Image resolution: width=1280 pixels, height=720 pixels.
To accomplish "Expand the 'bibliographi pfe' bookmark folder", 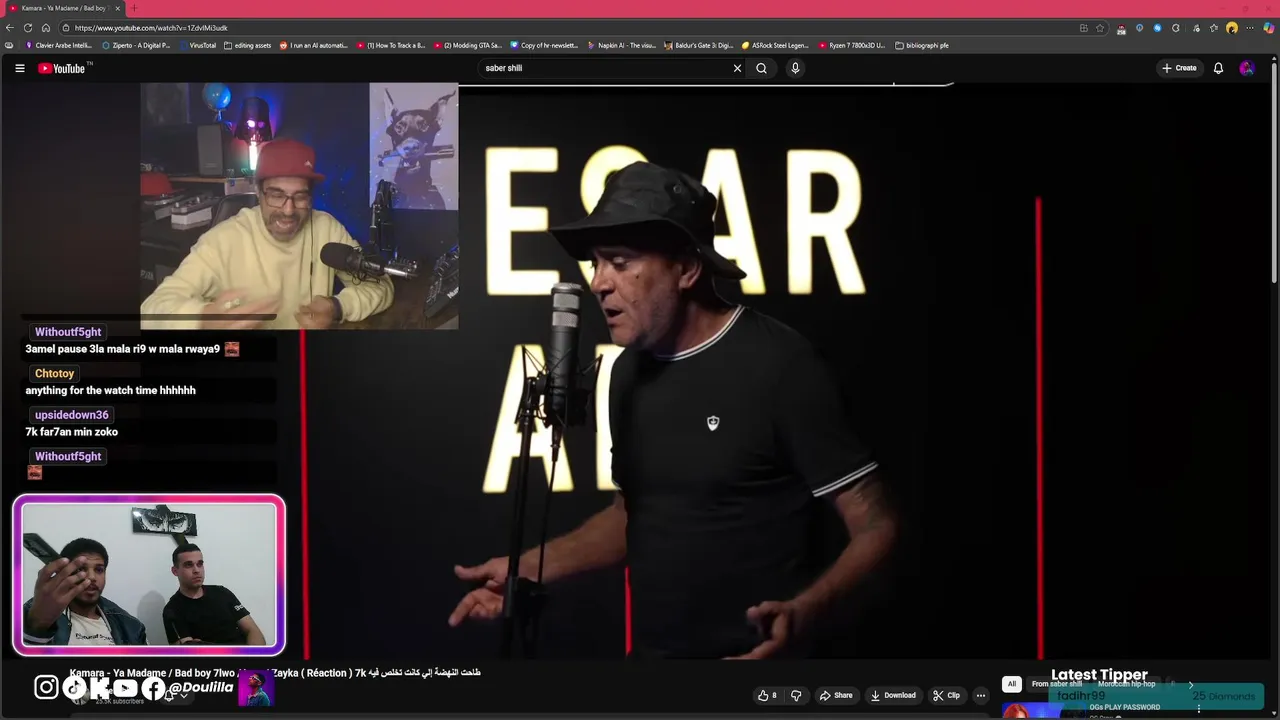I will coord(922,45).
